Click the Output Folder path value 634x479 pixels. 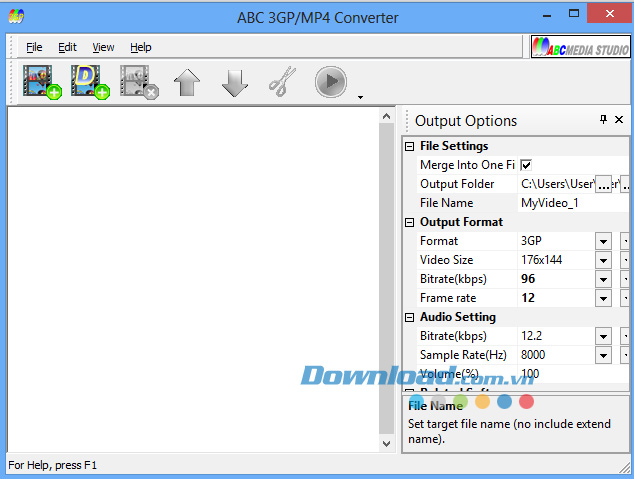coord(556,184)
